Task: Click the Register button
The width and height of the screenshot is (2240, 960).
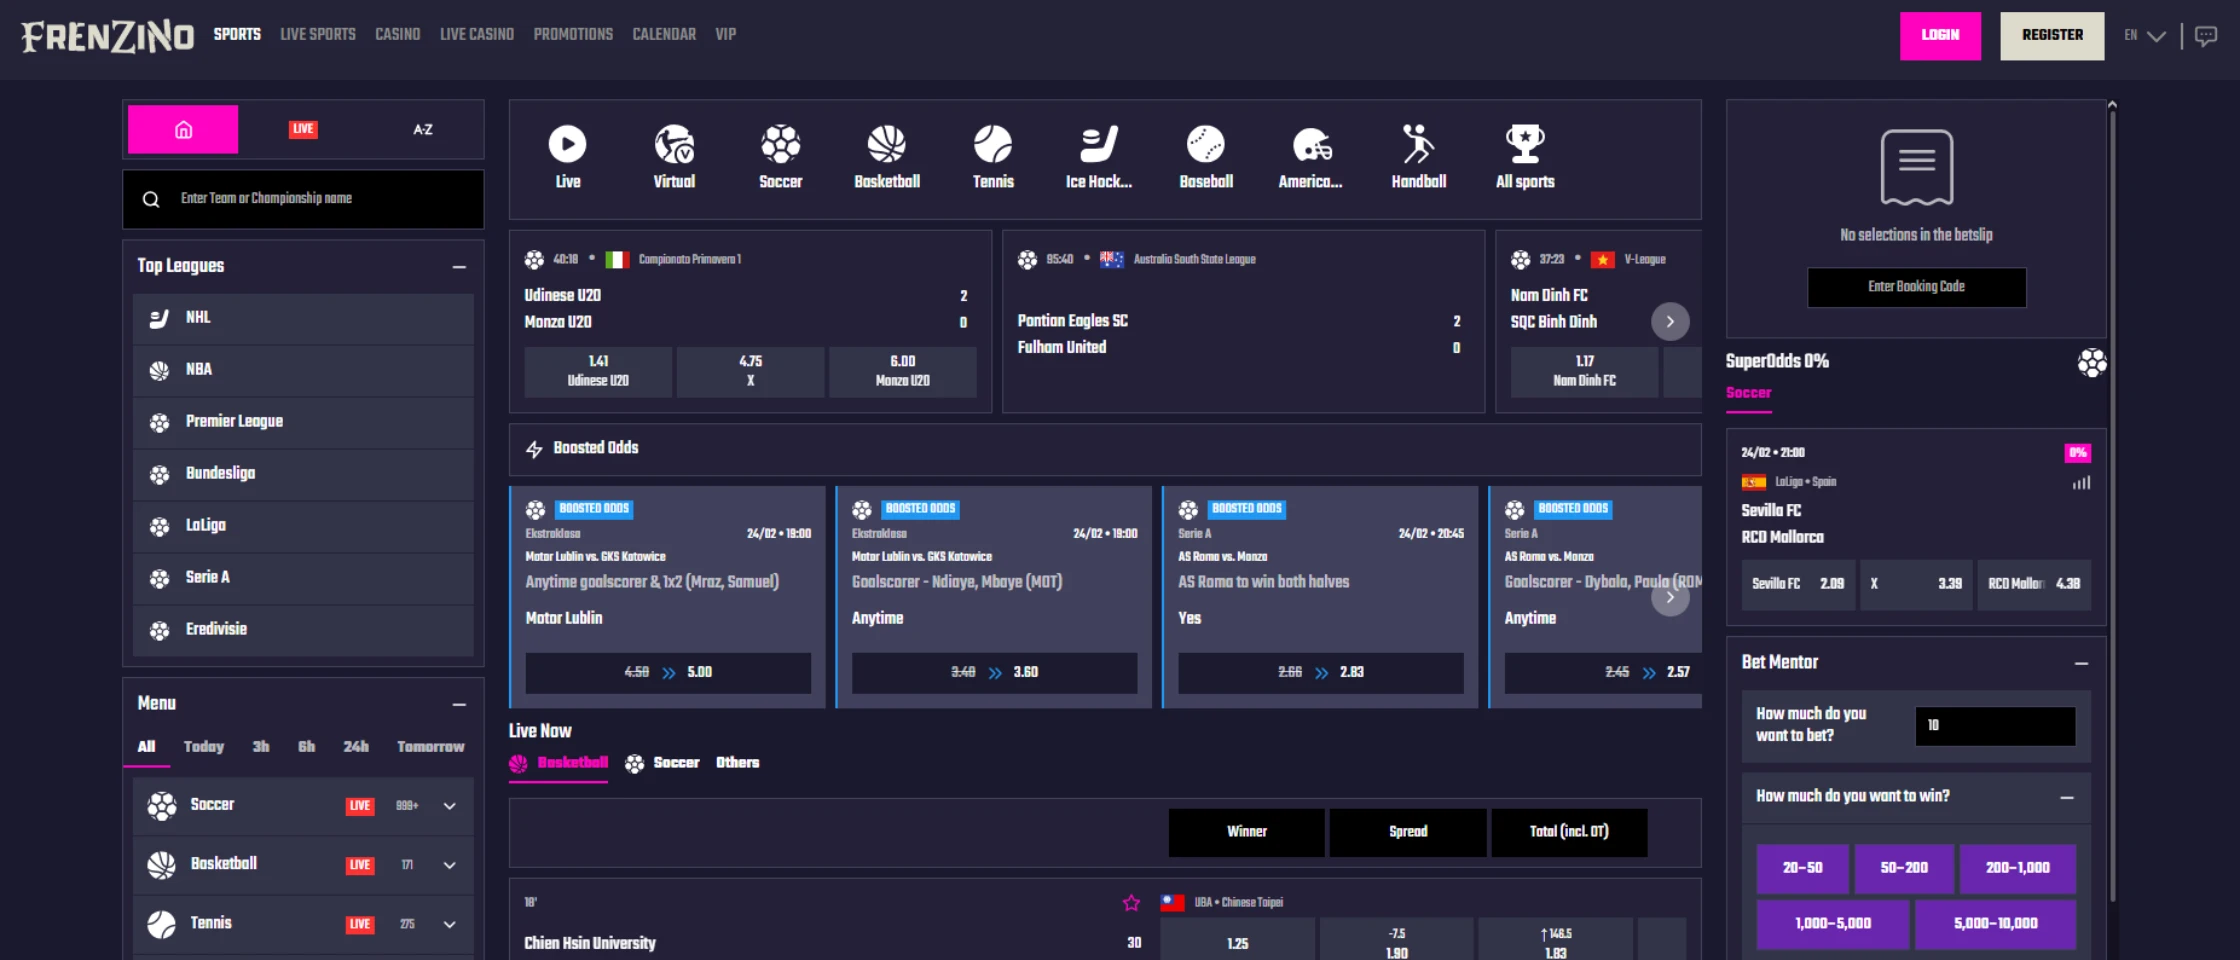Action: (x=2051, y=36)
